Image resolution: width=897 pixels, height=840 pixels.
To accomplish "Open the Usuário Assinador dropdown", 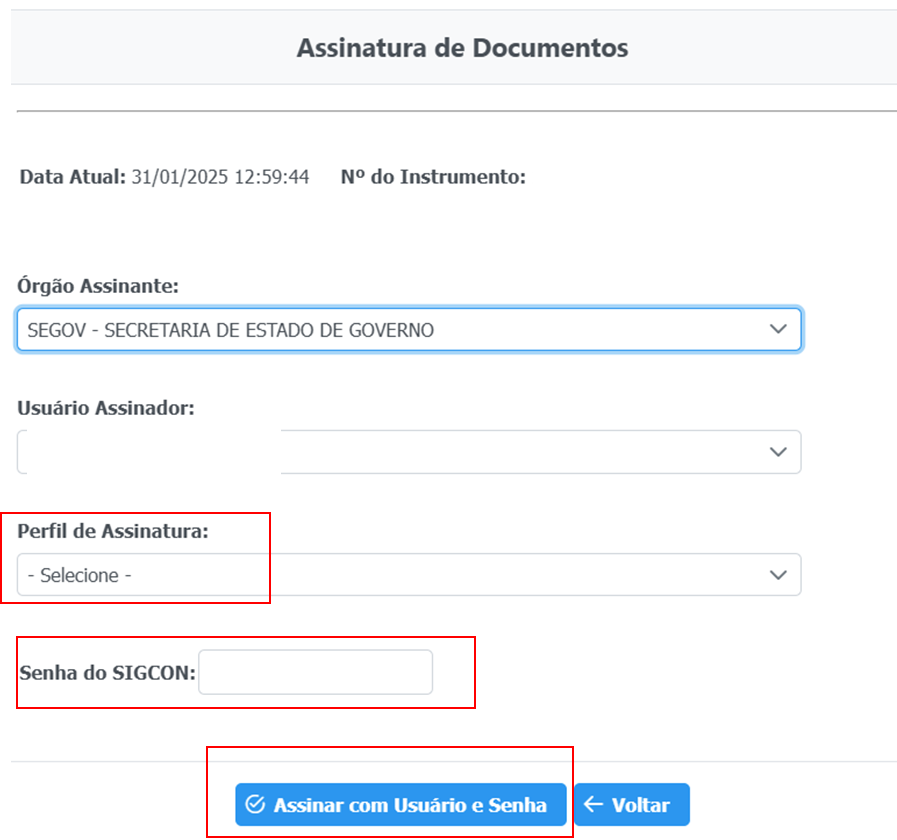I will (400, 452).
